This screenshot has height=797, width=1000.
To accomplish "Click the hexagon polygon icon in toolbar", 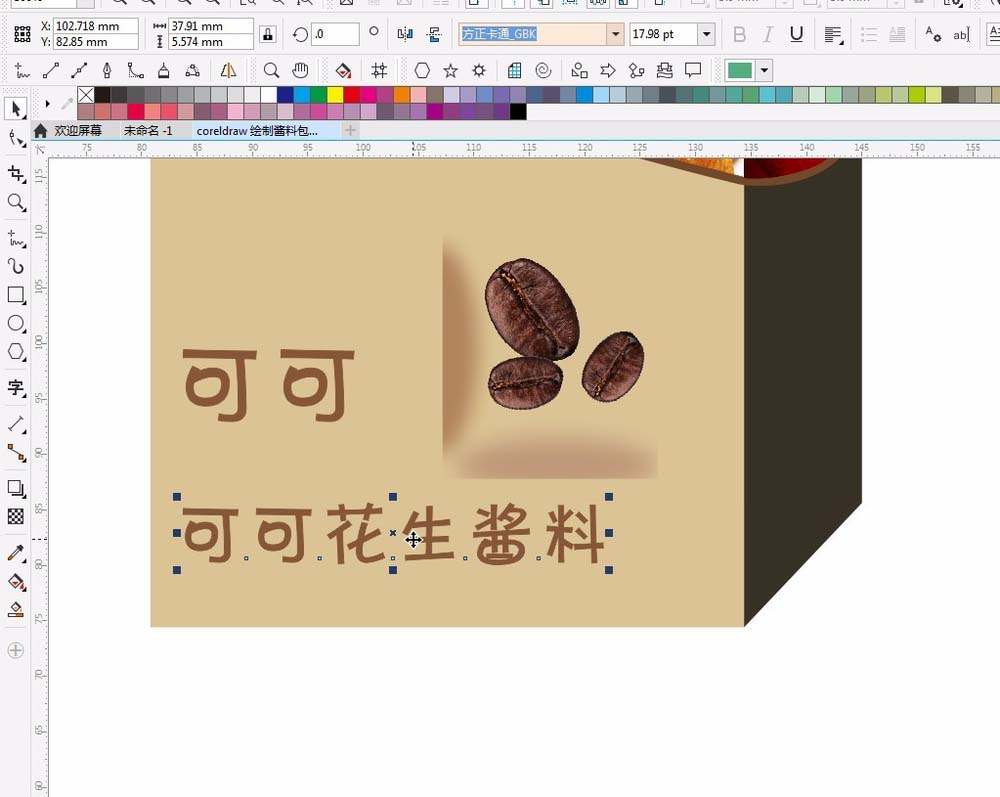I will click(422, 70).
